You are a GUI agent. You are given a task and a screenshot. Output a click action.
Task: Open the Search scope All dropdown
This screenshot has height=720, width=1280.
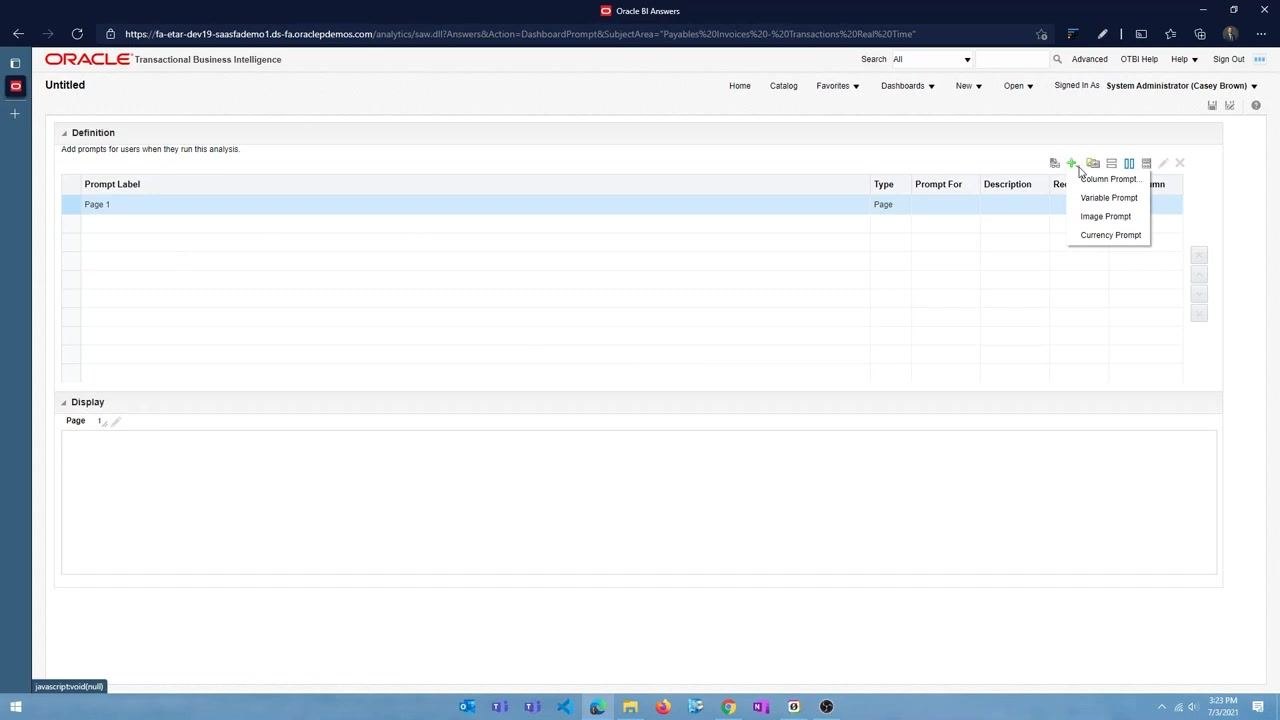[932, 59]
